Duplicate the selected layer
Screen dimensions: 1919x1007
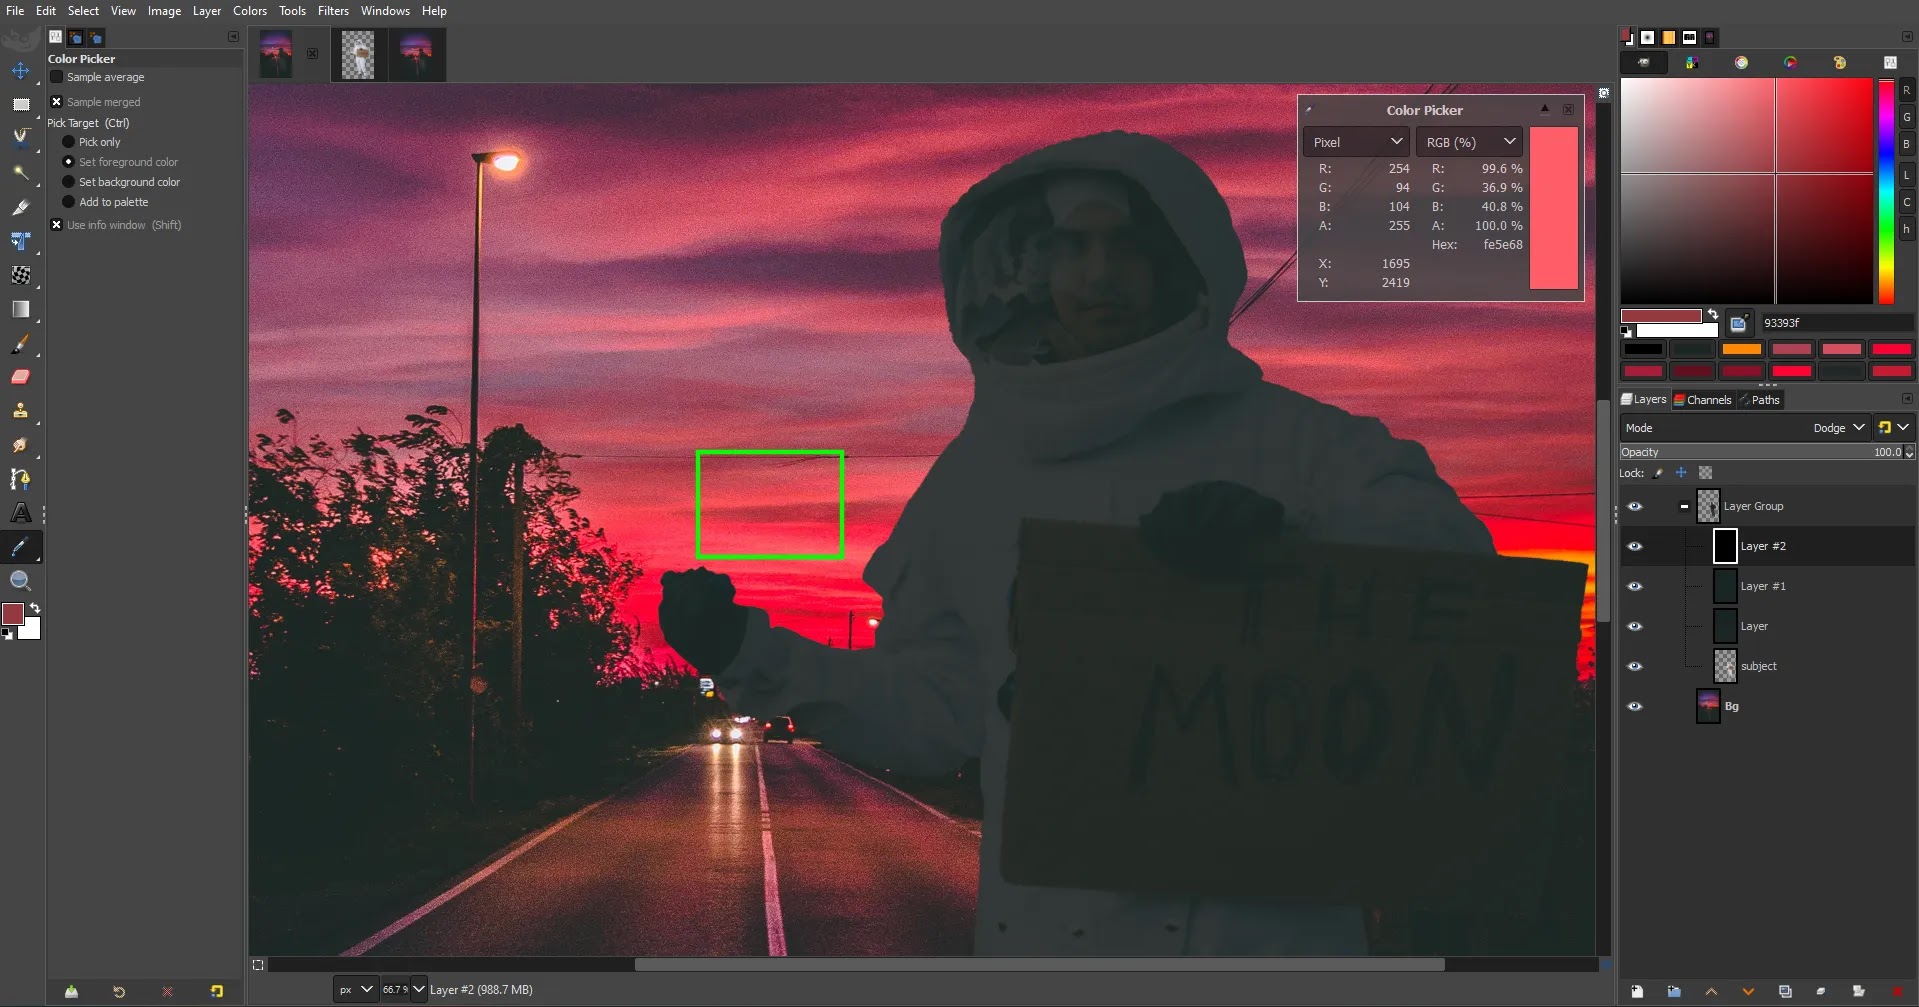pyautogui.click(x=1785, y=991)
